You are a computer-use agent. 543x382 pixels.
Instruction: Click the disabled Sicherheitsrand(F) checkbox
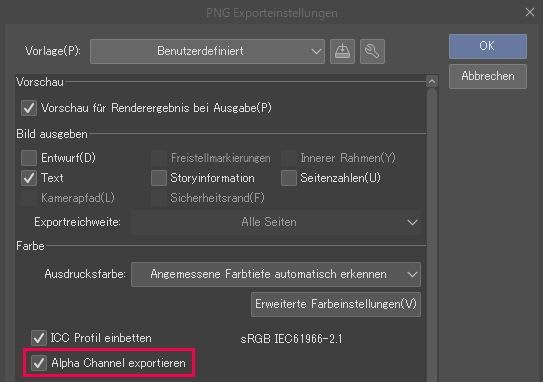point(159,198)
